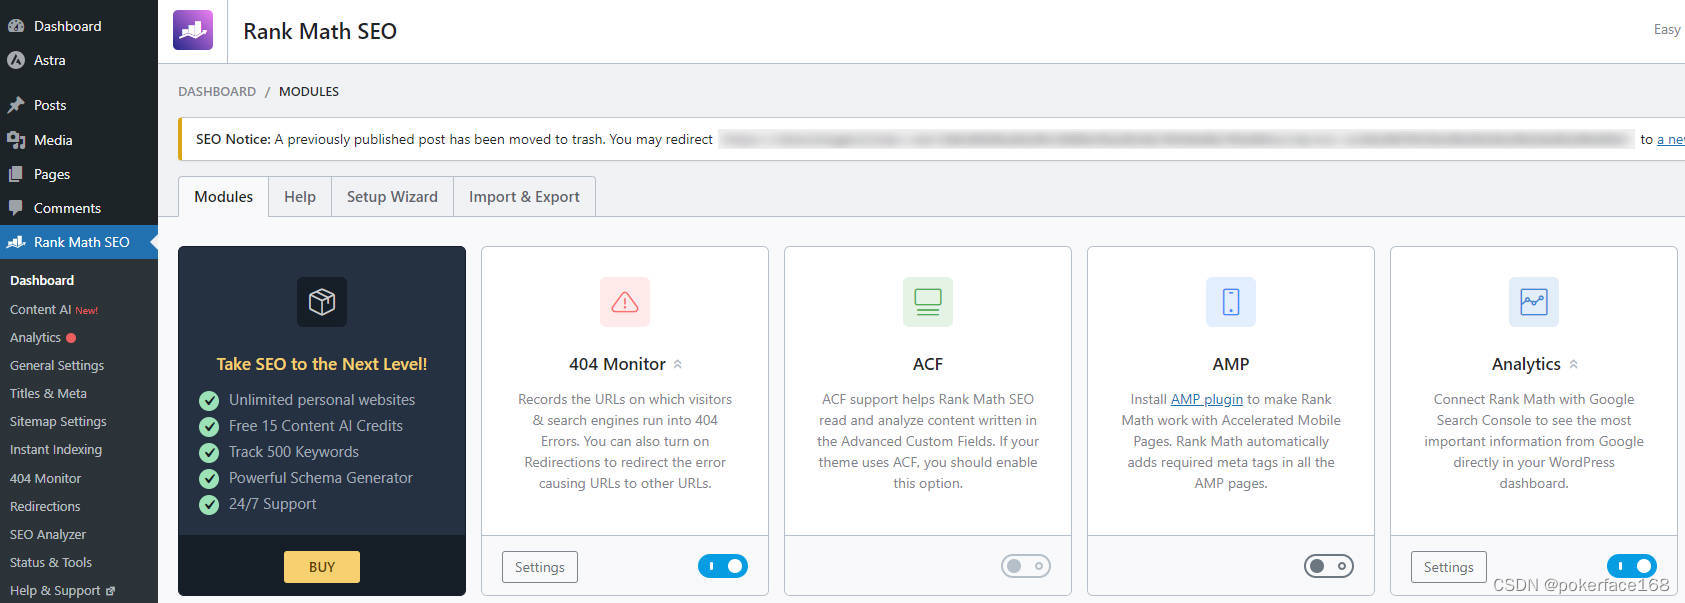Open the Import & Export tab
The image size is (1685, 603).
click(524, 197)
